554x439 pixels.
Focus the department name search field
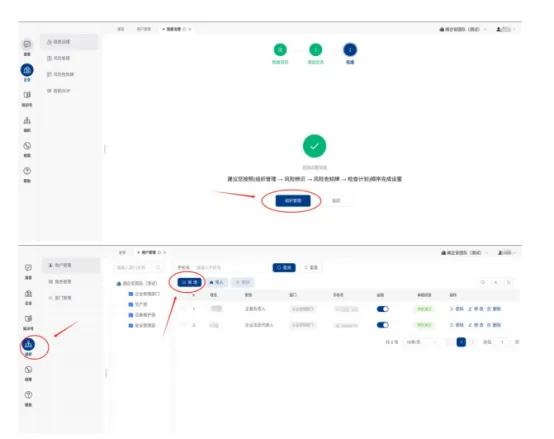tap(138, 268)
